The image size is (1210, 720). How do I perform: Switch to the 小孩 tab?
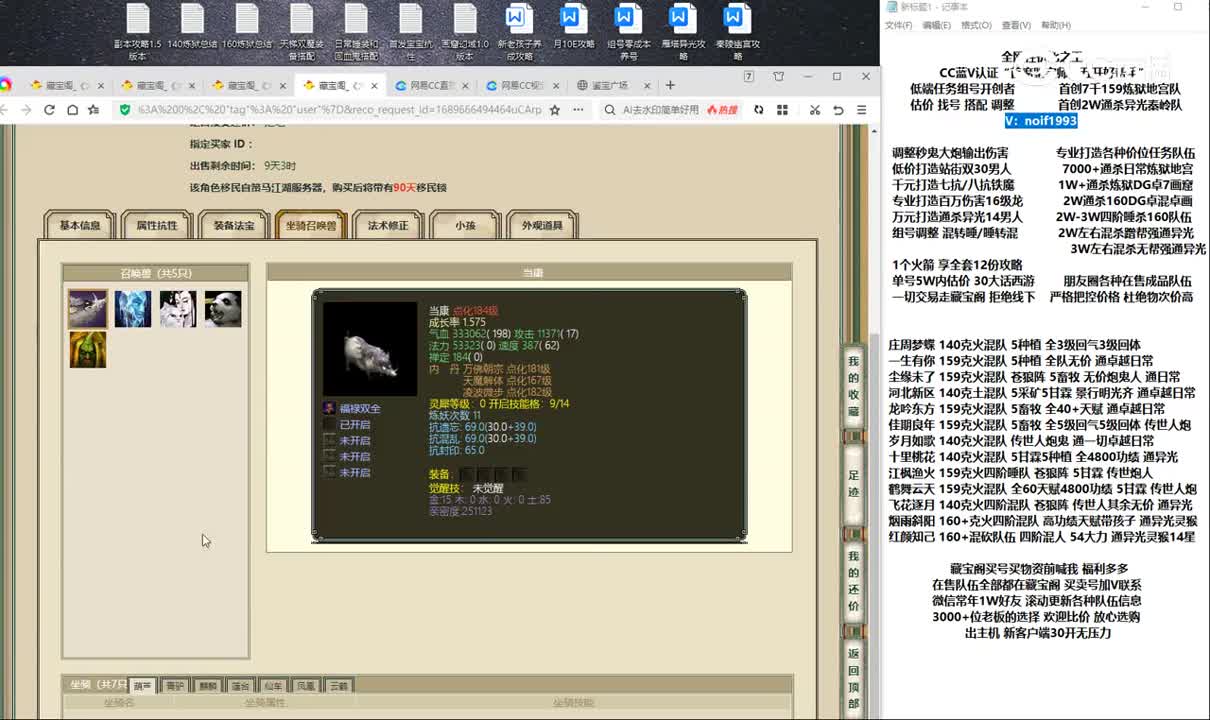(x=465, y=226)
